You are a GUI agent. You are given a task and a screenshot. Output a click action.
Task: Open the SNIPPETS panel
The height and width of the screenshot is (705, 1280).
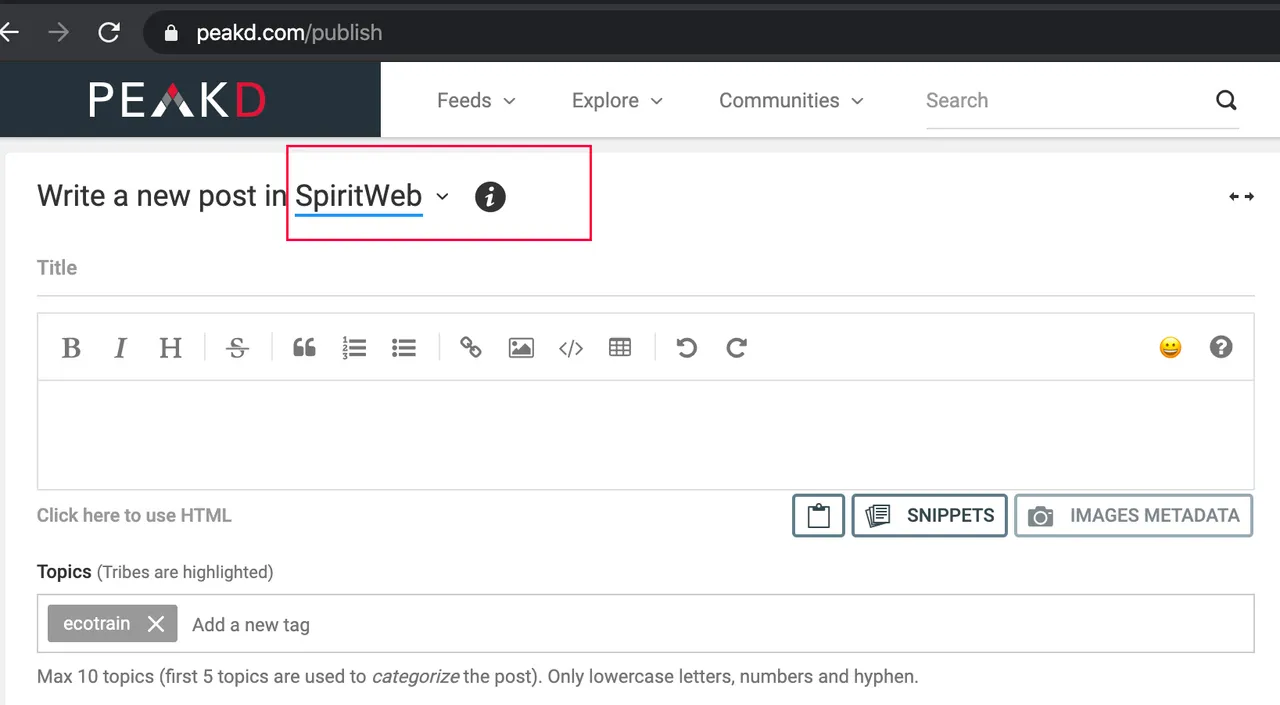(929, 516)
